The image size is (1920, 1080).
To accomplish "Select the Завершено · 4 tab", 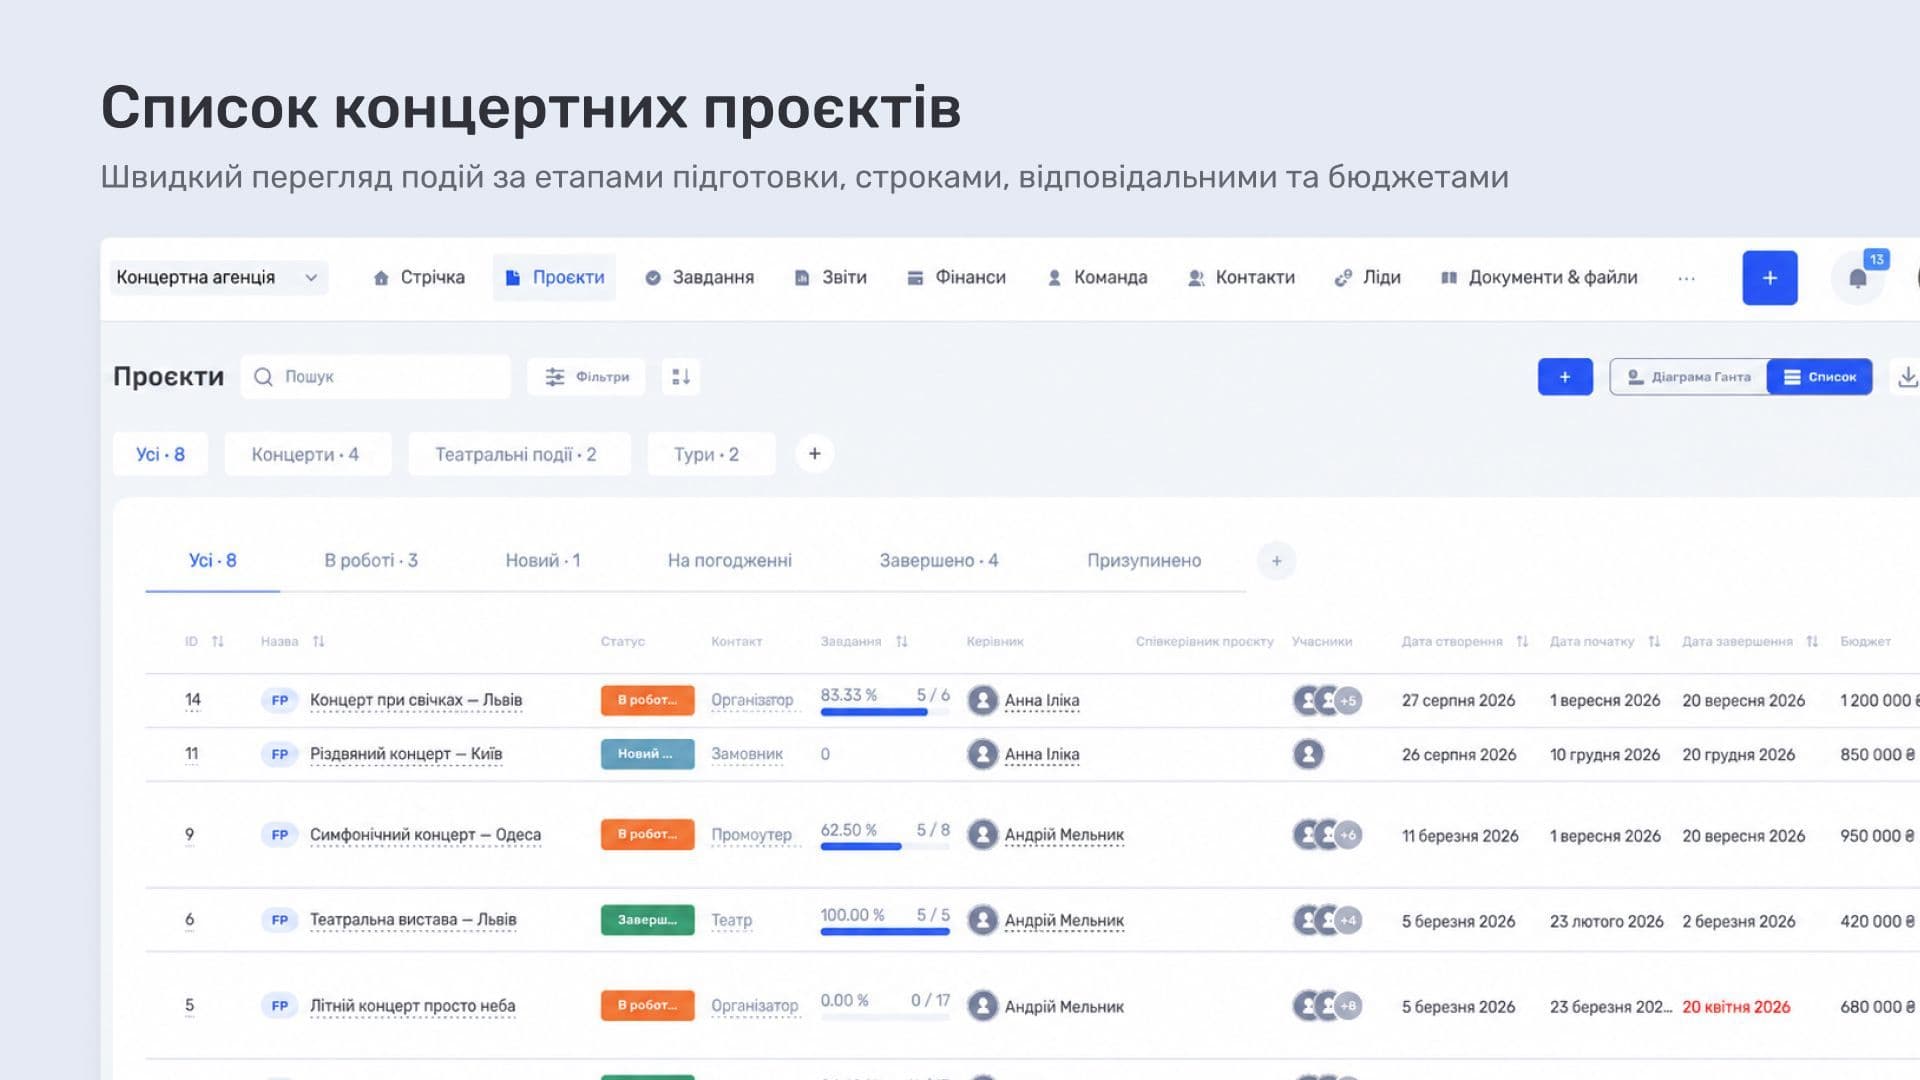I will (939, 561).
